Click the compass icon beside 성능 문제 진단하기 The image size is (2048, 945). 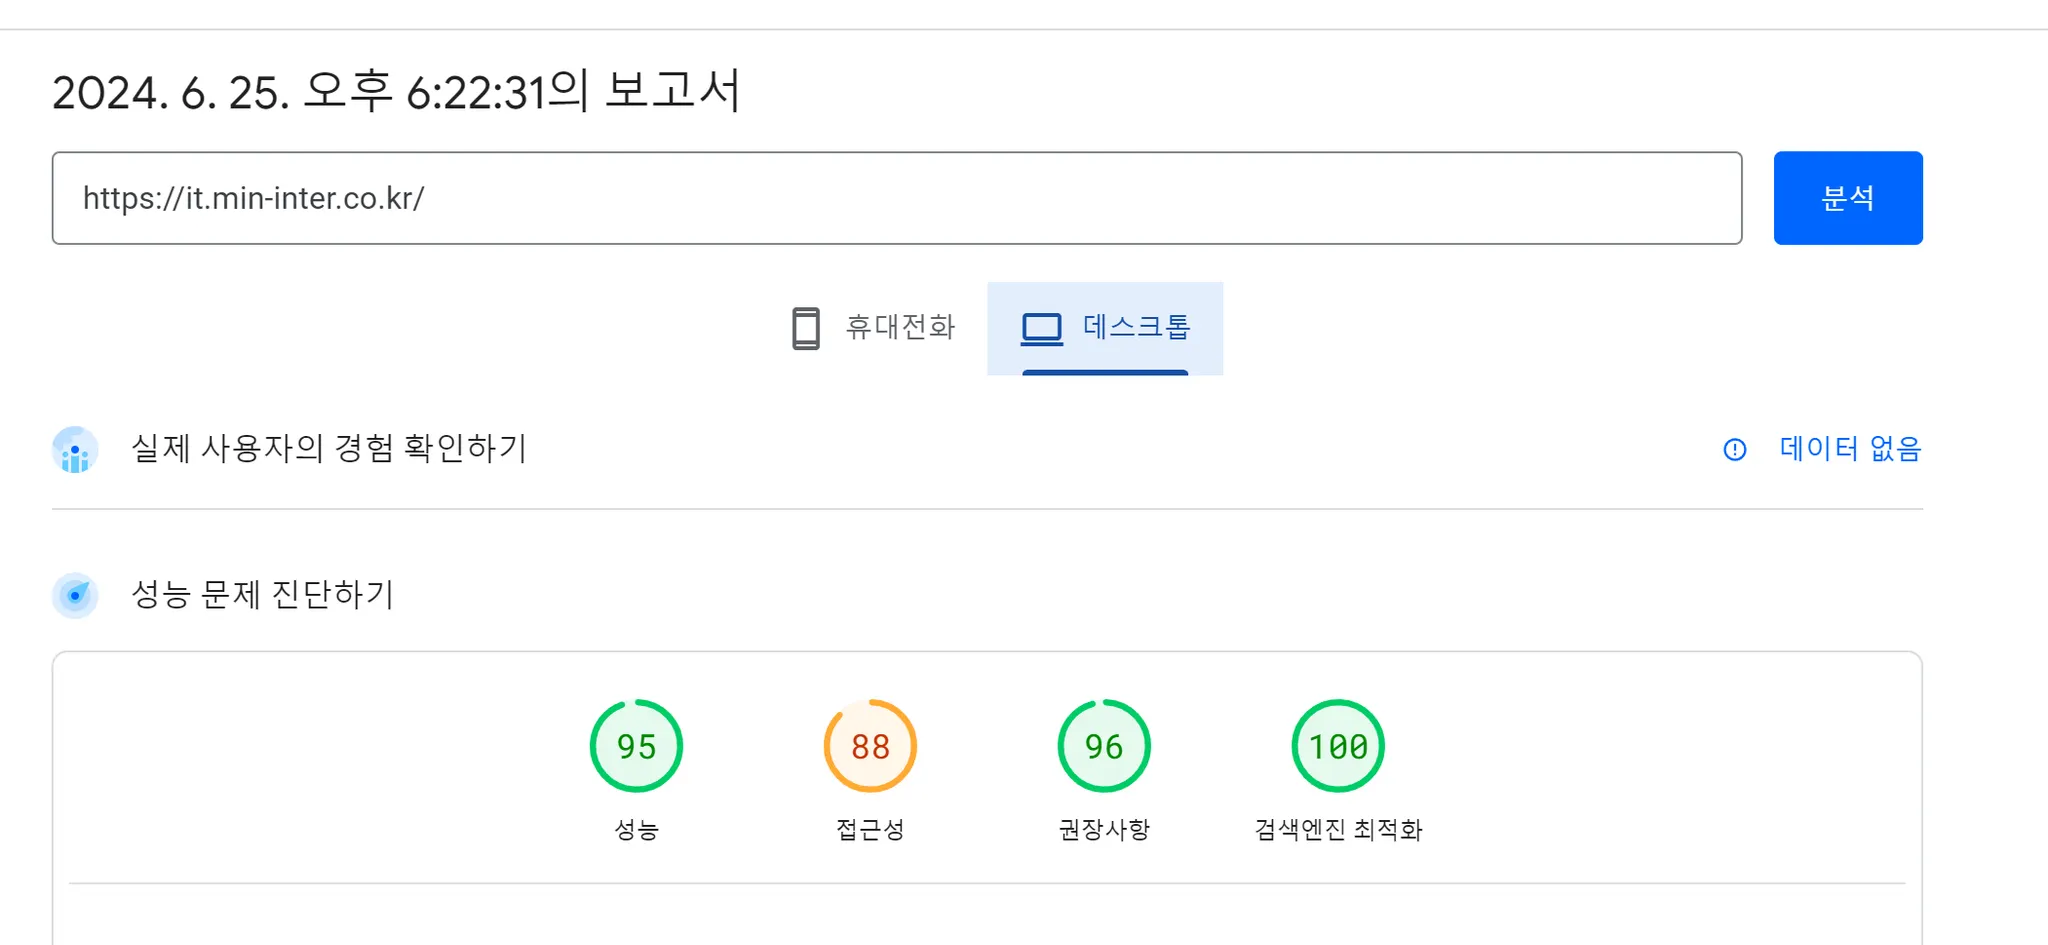click(75, 595)
